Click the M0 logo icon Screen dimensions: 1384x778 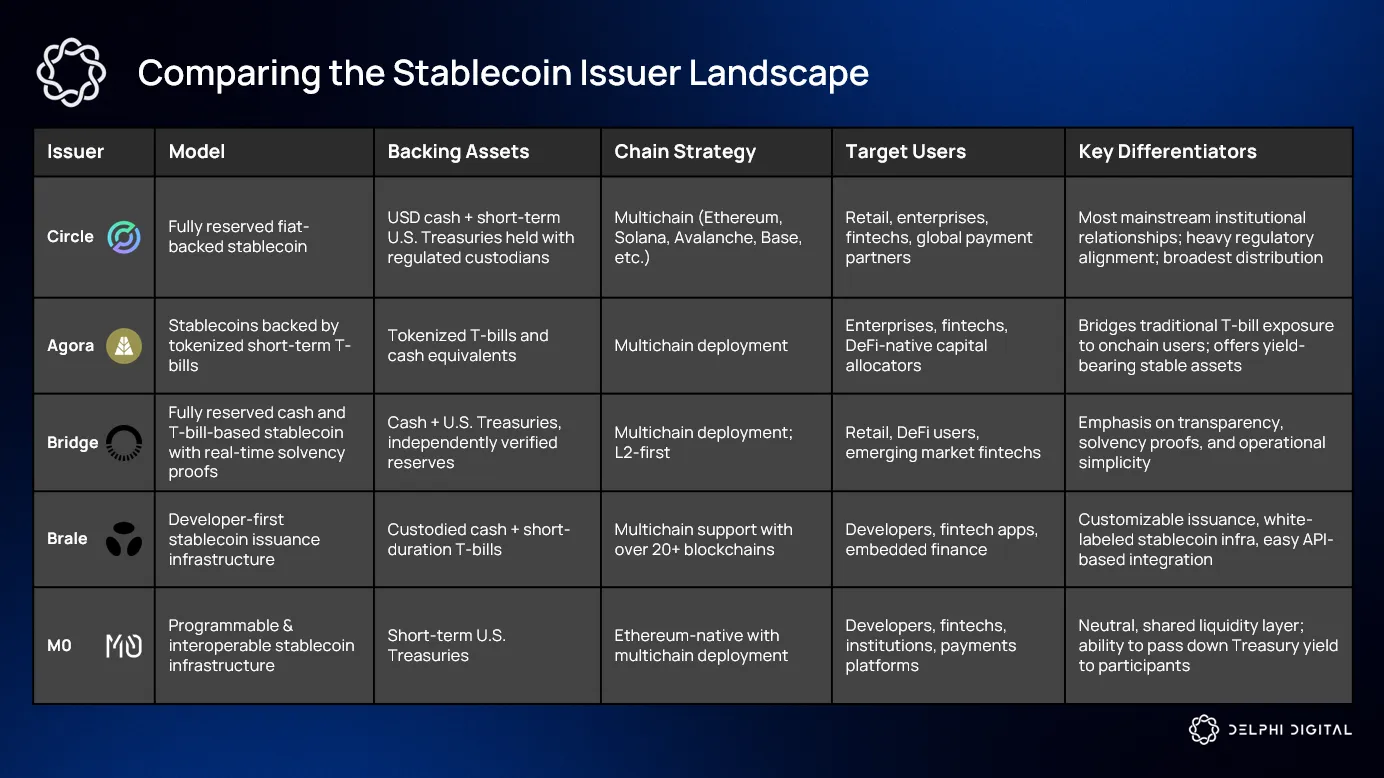124,646
